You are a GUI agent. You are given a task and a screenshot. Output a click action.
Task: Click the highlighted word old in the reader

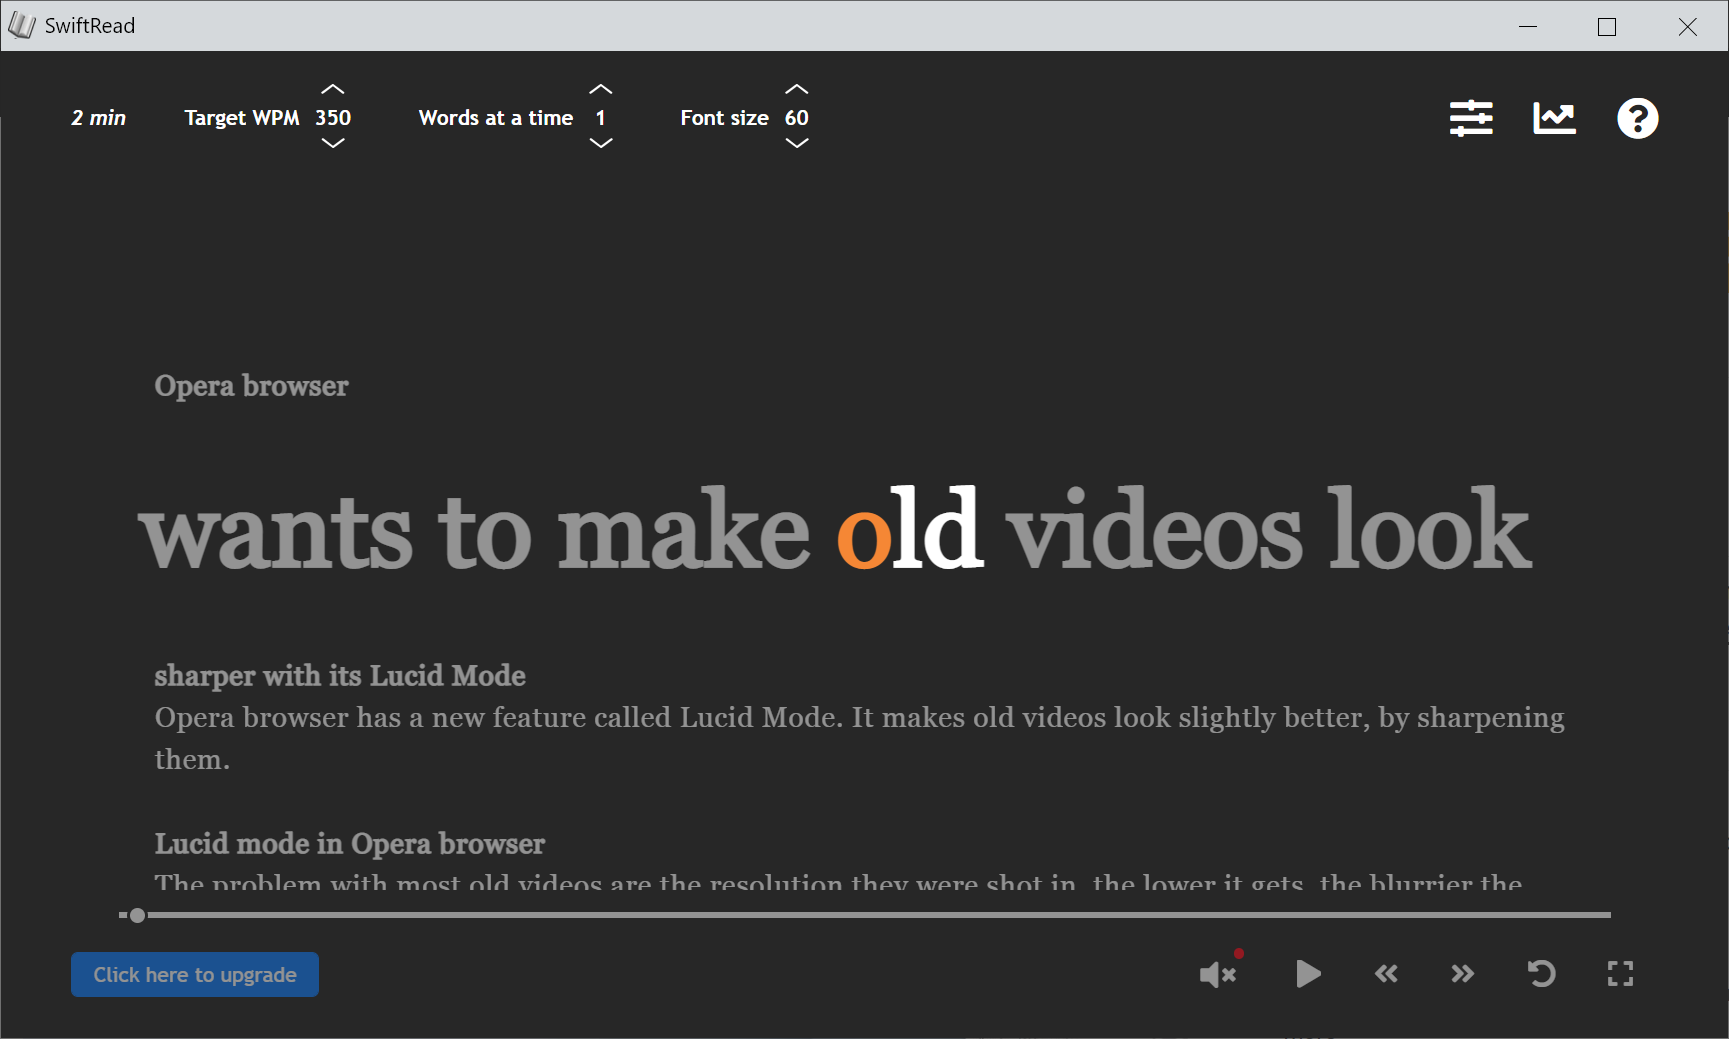[x=909, y=530]
